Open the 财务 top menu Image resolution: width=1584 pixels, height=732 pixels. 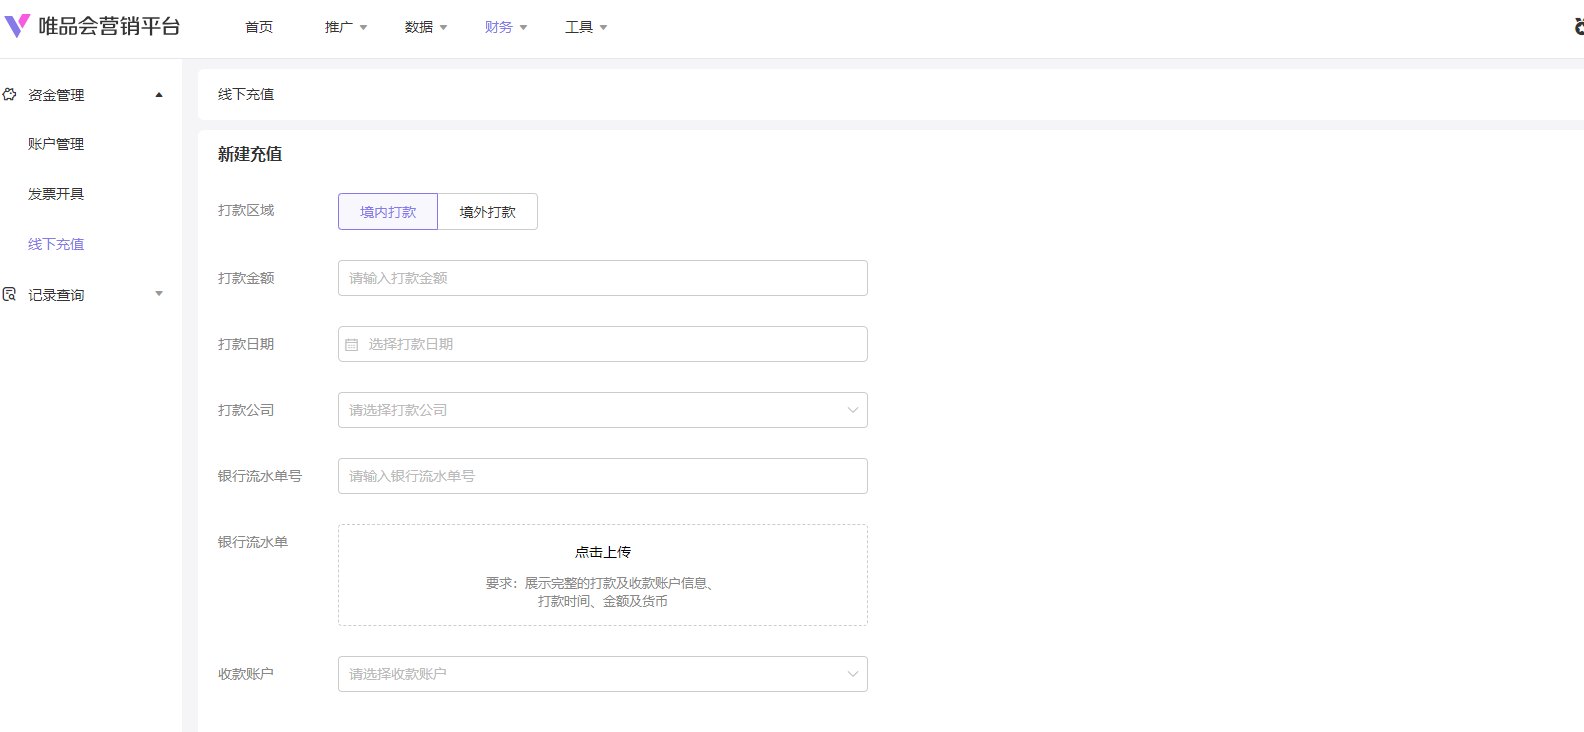pyautogui.click(x=505, y=27)
